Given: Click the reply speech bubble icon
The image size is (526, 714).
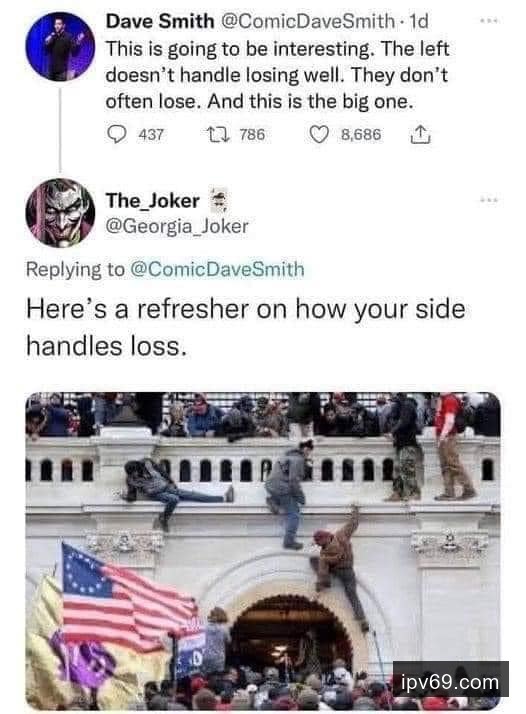Looking at the screenshot, I should click(117, 134).
